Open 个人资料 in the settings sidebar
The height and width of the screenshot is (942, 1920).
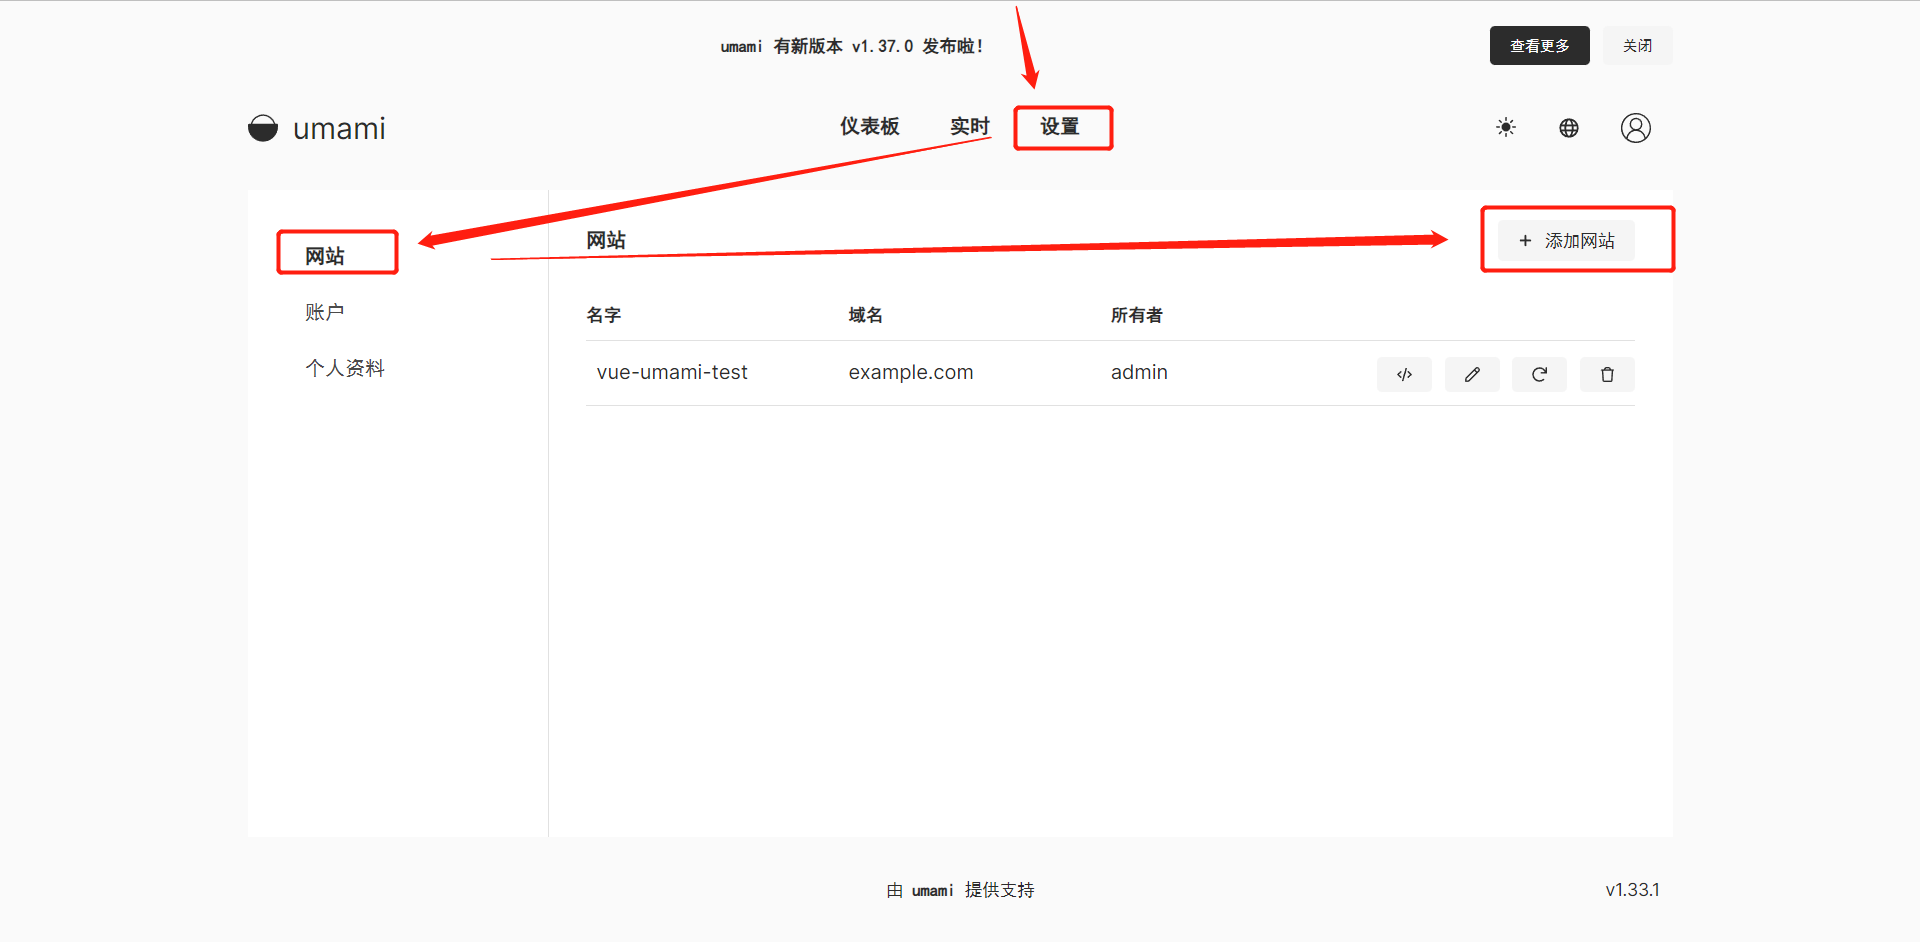coord(345,368)
